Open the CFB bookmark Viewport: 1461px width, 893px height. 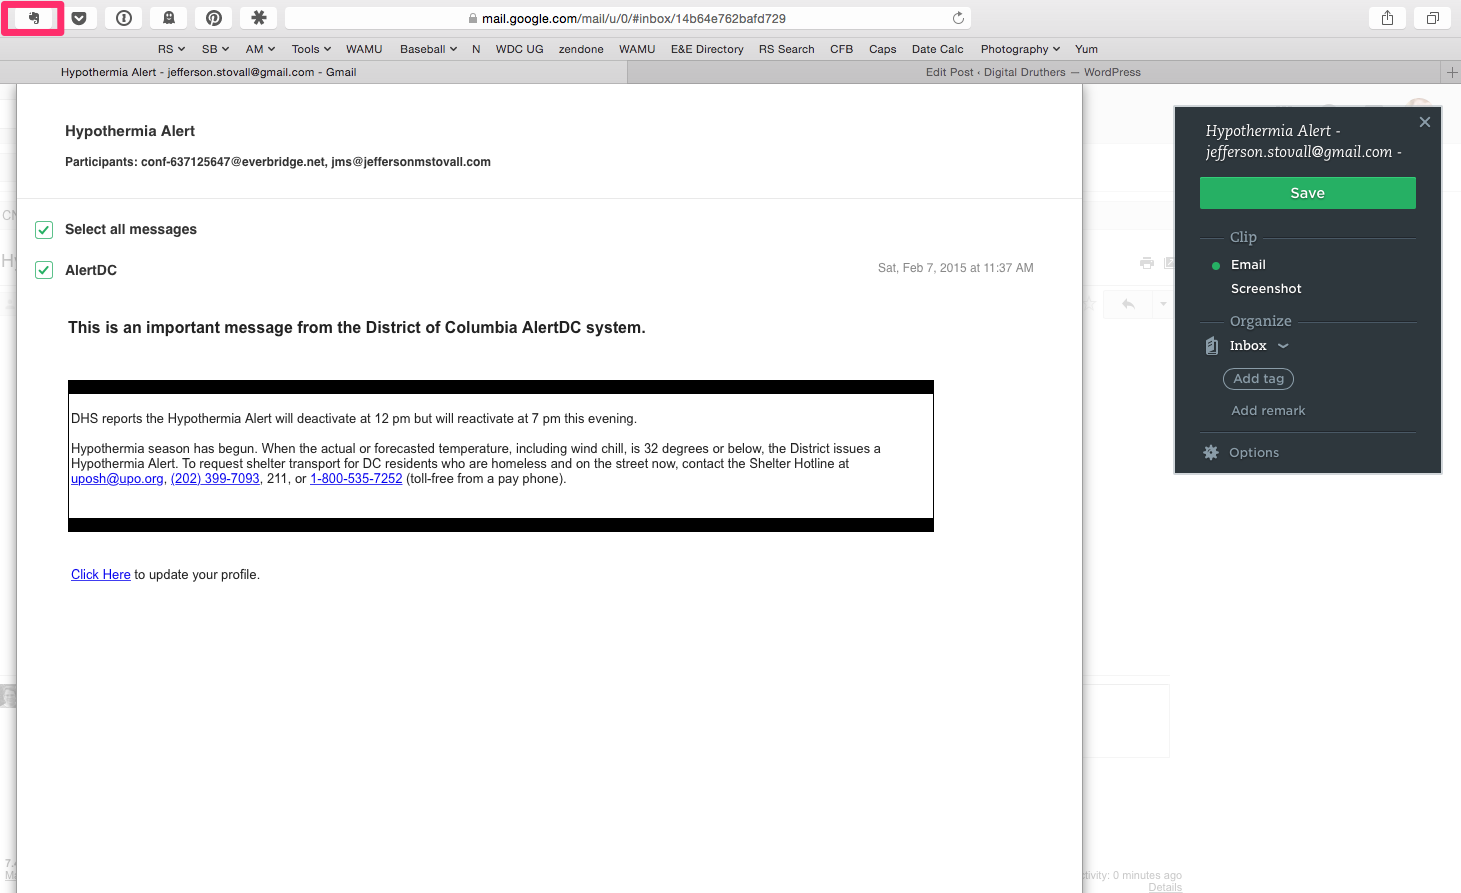click(841, 49)
